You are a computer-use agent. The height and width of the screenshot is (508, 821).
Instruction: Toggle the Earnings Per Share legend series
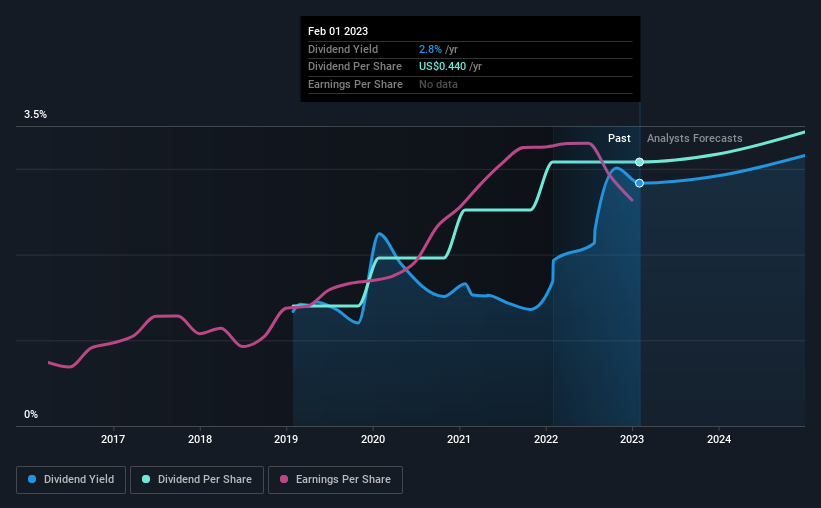pyautogui.click(x=335, y=480)
